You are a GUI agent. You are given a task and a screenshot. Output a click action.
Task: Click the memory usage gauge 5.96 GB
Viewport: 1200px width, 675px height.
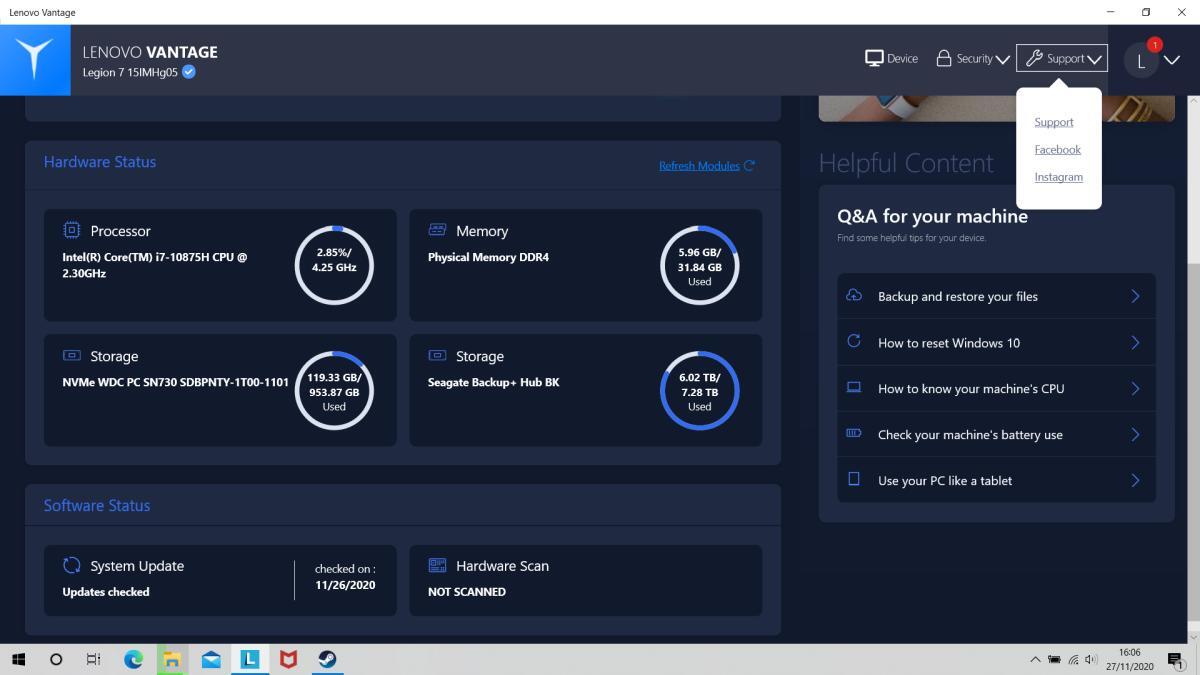click(x=700, y=265)
